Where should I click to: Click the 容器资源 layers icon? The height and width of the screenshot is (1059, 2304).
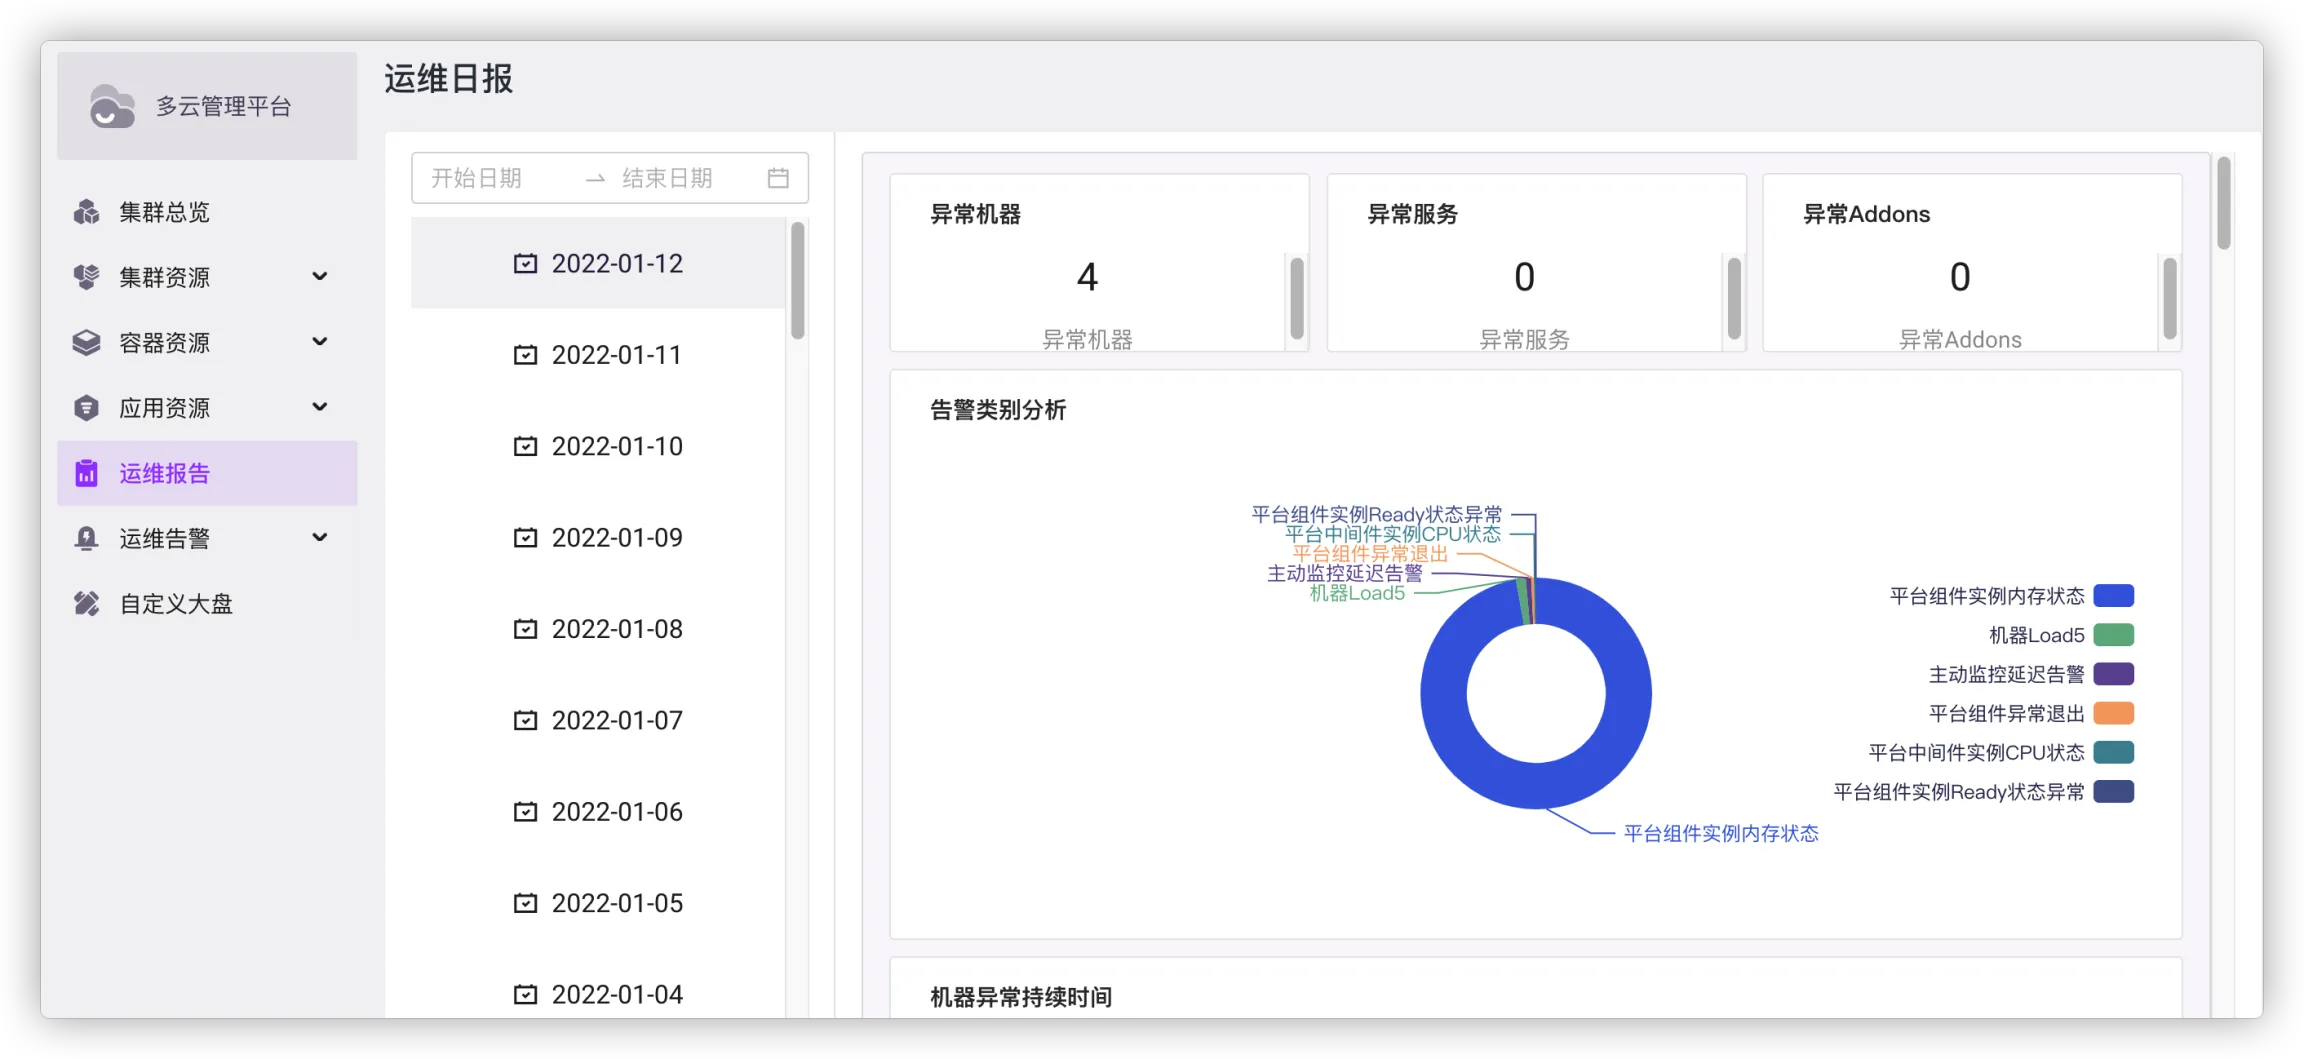click(x=87, y=343)
